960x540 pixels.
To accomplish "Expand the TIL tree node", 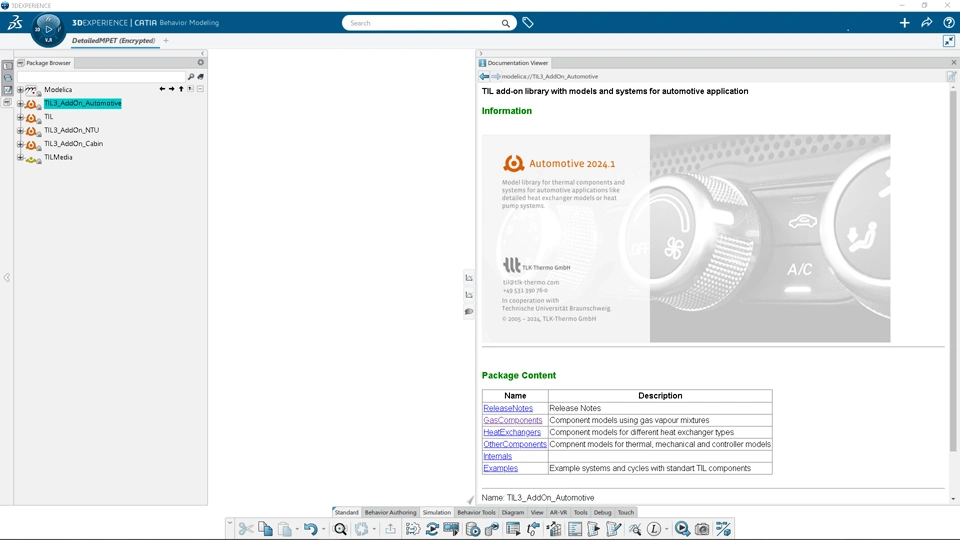I will tap(20, 117).
